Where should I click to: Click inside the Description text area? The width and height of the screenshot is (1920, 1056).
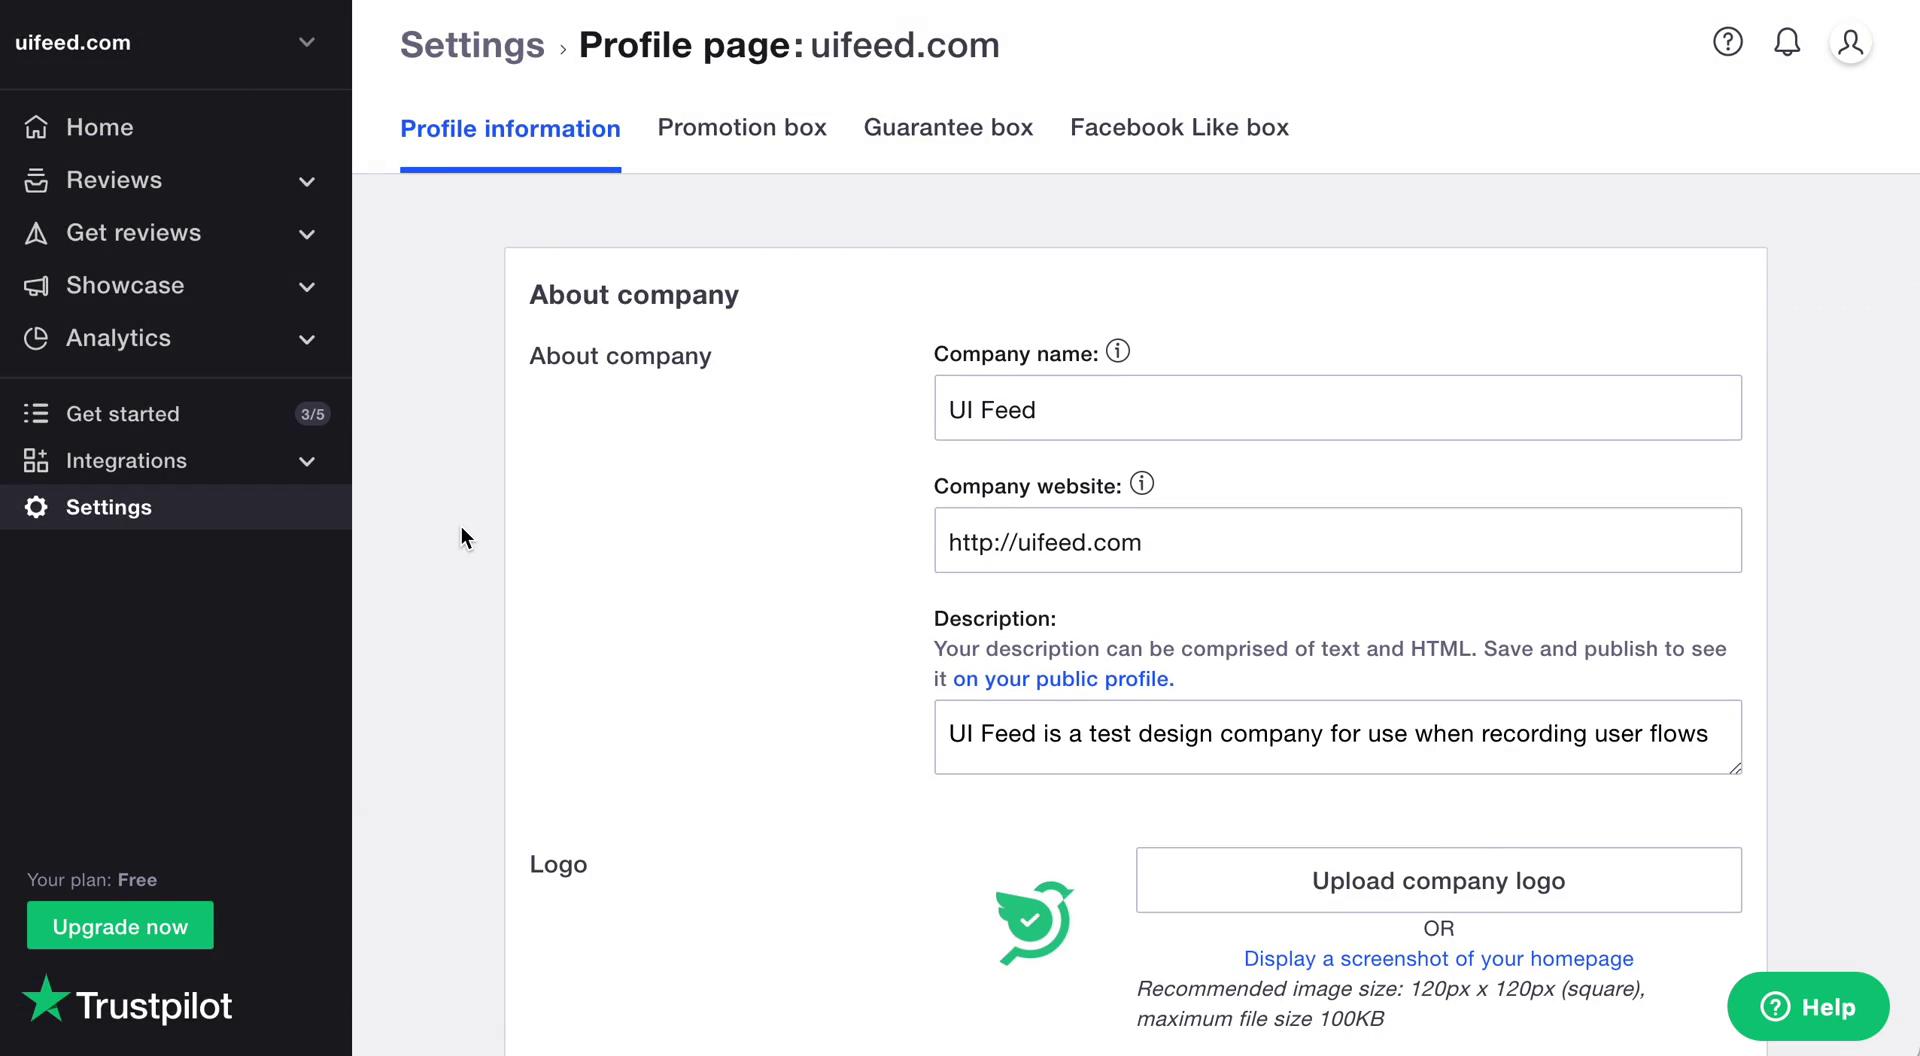tap(1338, 737)
